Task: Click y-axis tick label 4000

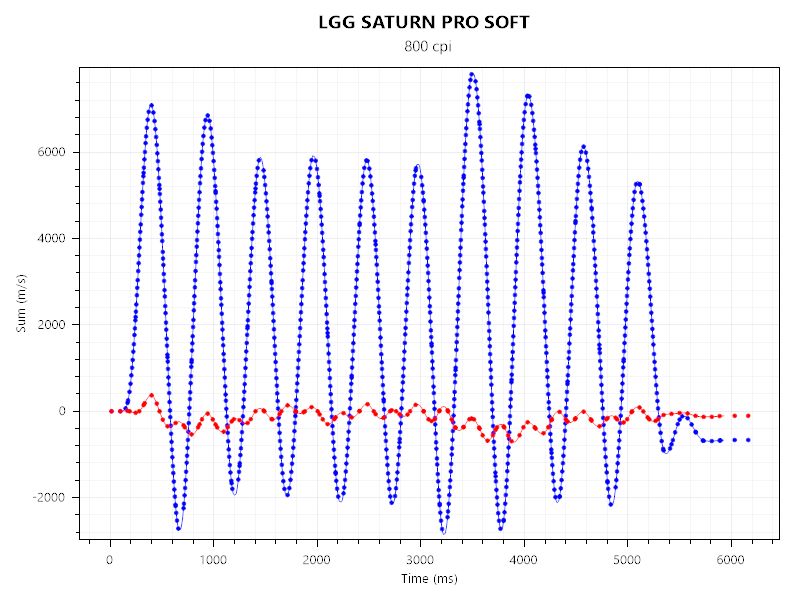Action: point(52,238)
